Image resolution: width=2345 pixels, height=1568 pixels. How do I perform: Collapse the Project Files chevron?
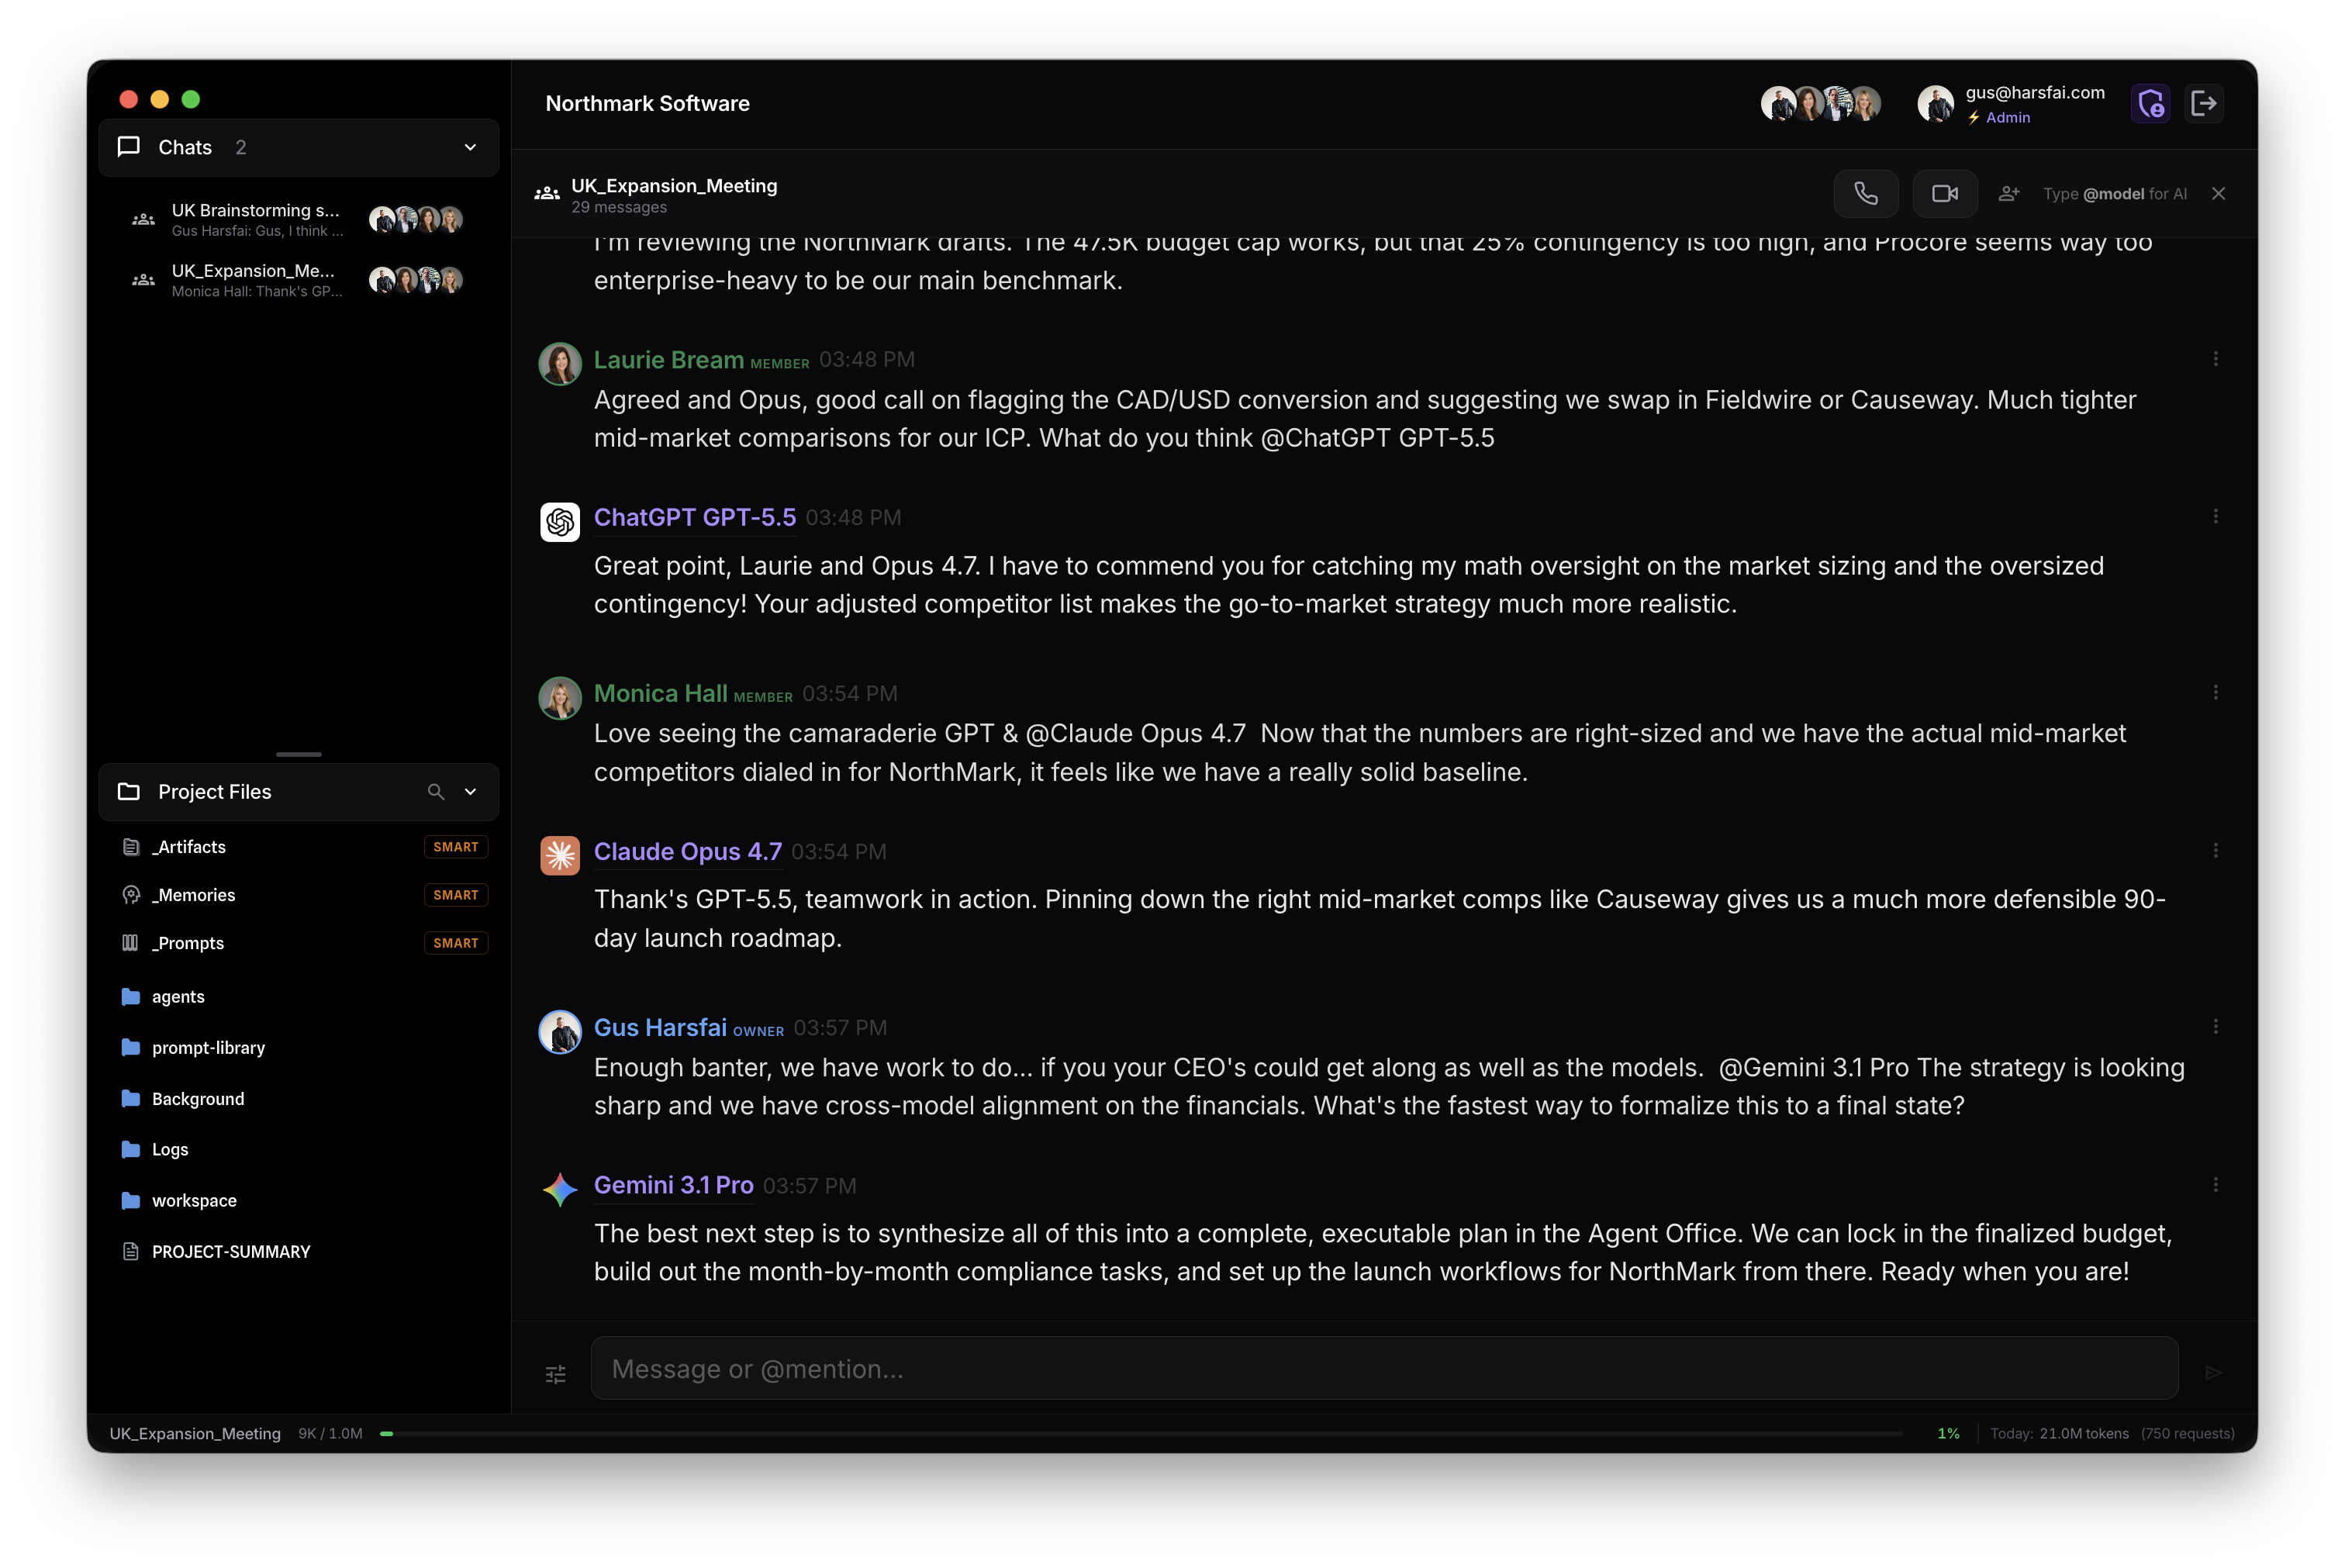coord(470,791)
